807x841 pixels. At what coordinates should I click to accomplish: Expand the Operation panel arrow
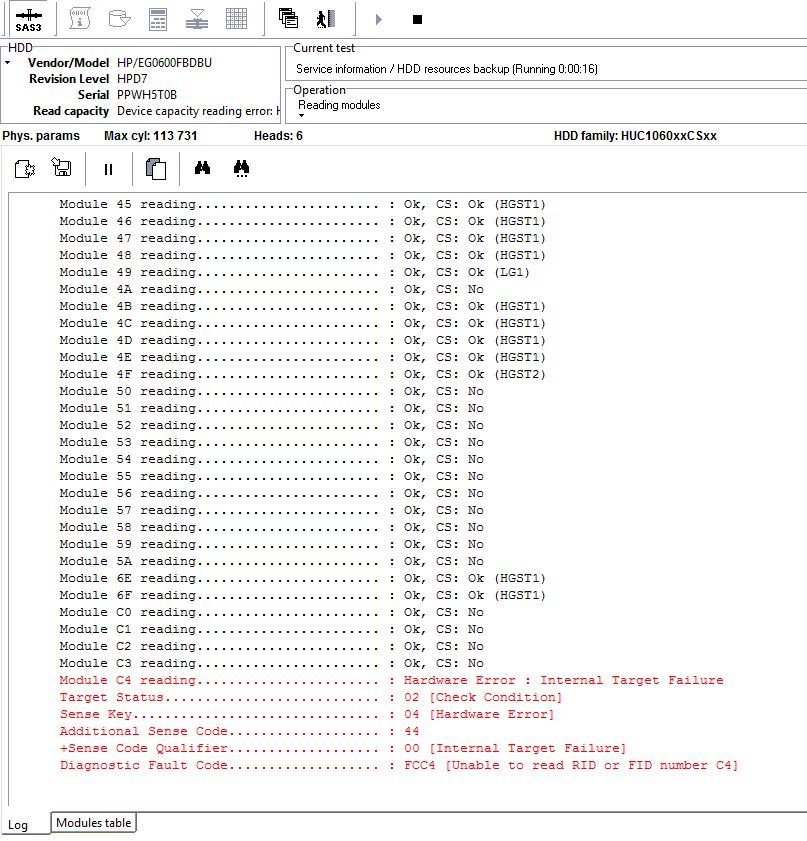pos(301,115)
